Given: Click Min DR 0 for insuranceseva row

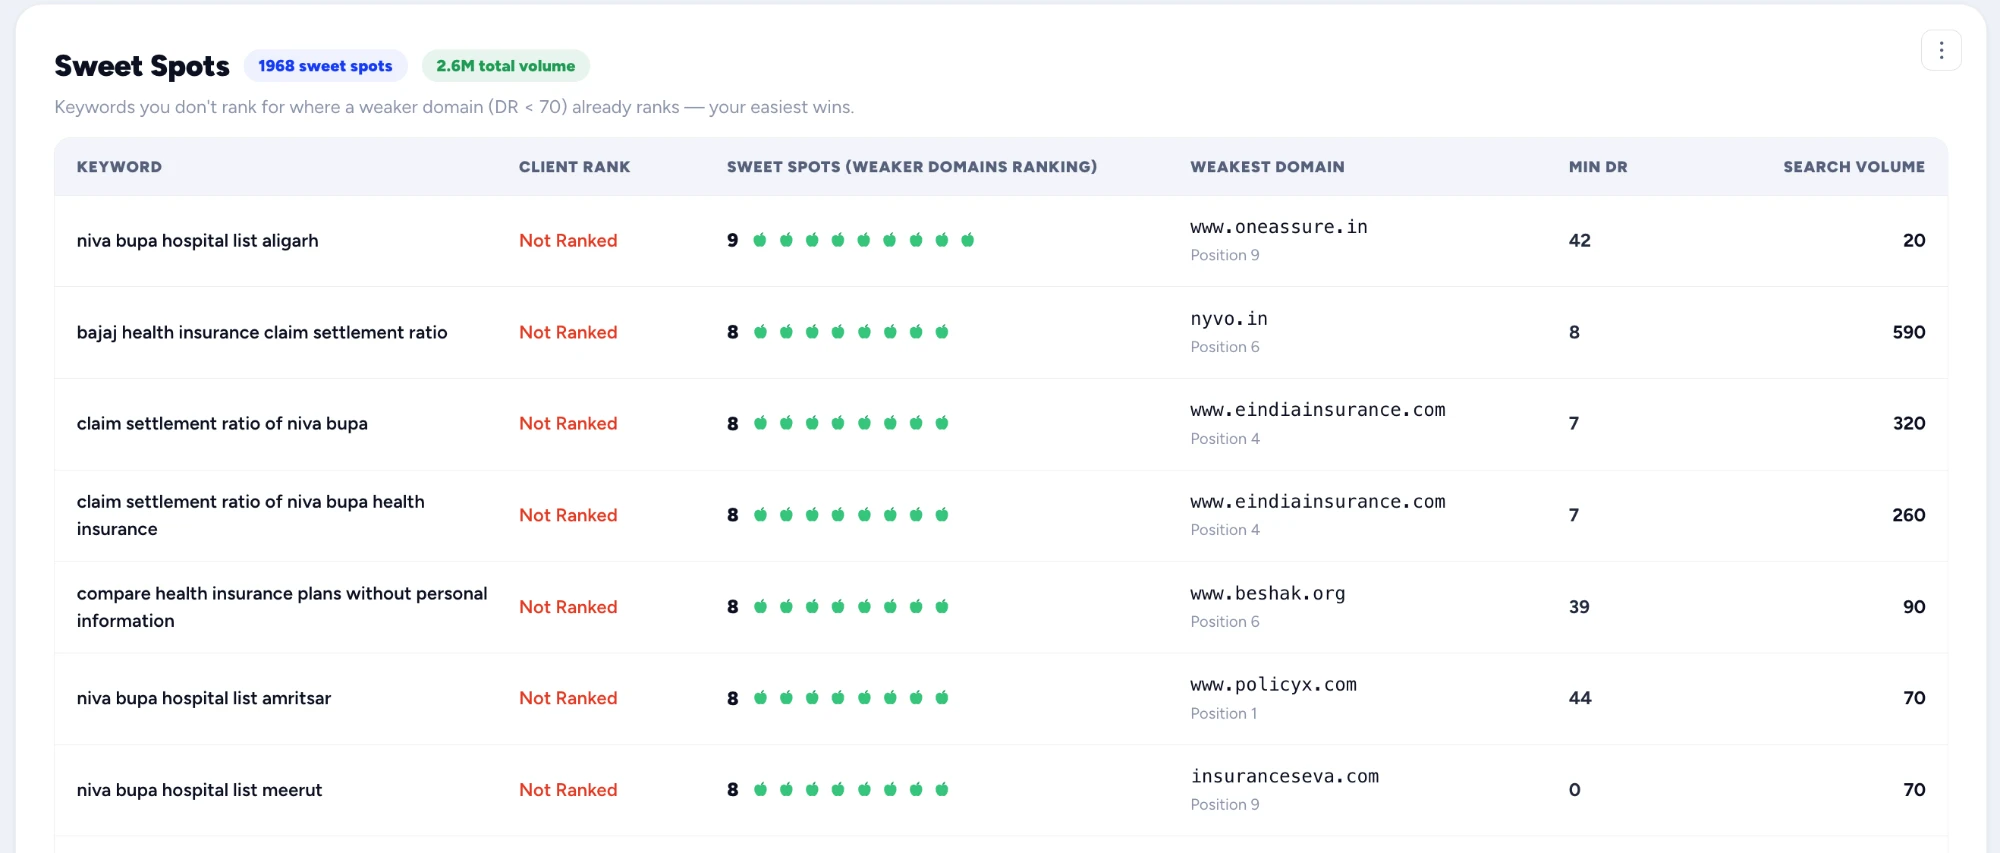Looking at the screenshot, I should (x=1575, y=790).
